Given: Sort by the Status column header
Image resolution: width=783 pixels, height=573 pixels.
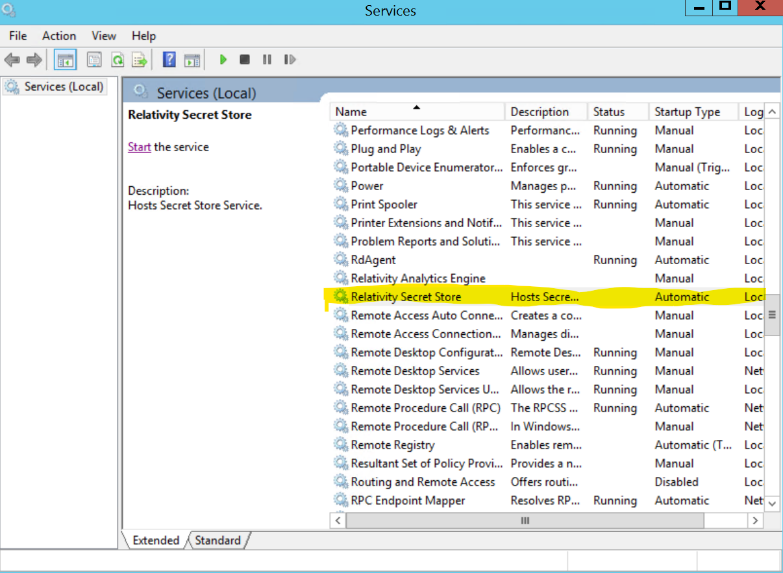Looking at the screenshot, I should 618,112.
